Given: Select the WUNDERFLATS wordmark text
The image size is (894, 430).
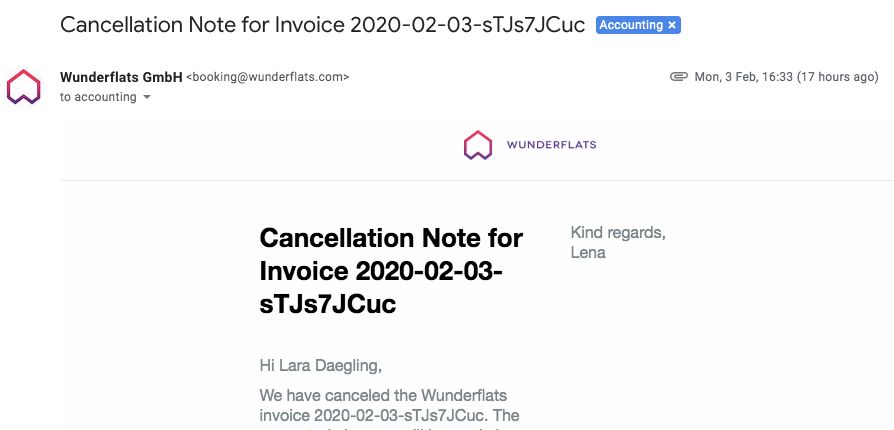Looking at the screenshot, I should coord(551,145).
